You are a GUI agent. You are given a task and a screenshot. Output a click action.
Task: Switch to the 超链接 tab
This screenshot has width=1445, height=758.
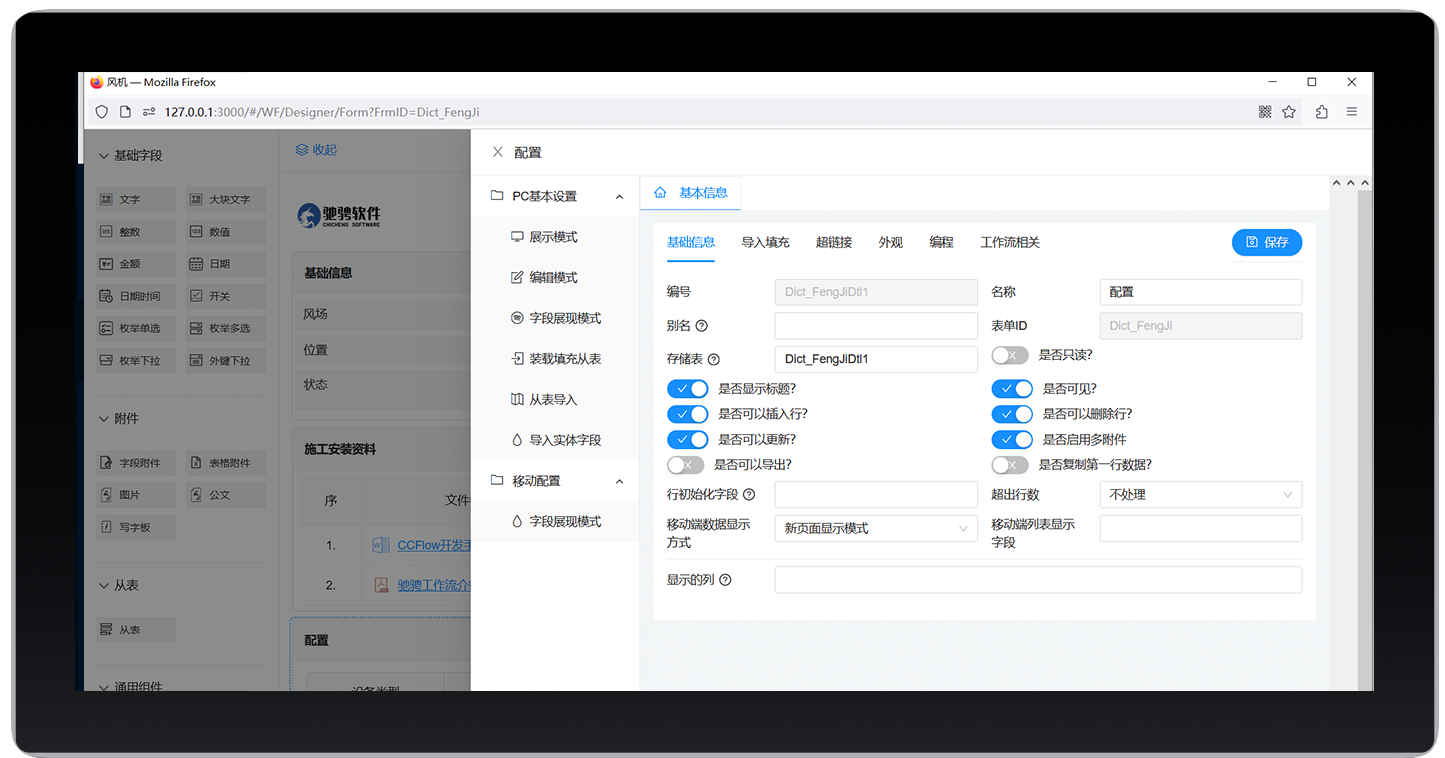click(834, 242)
